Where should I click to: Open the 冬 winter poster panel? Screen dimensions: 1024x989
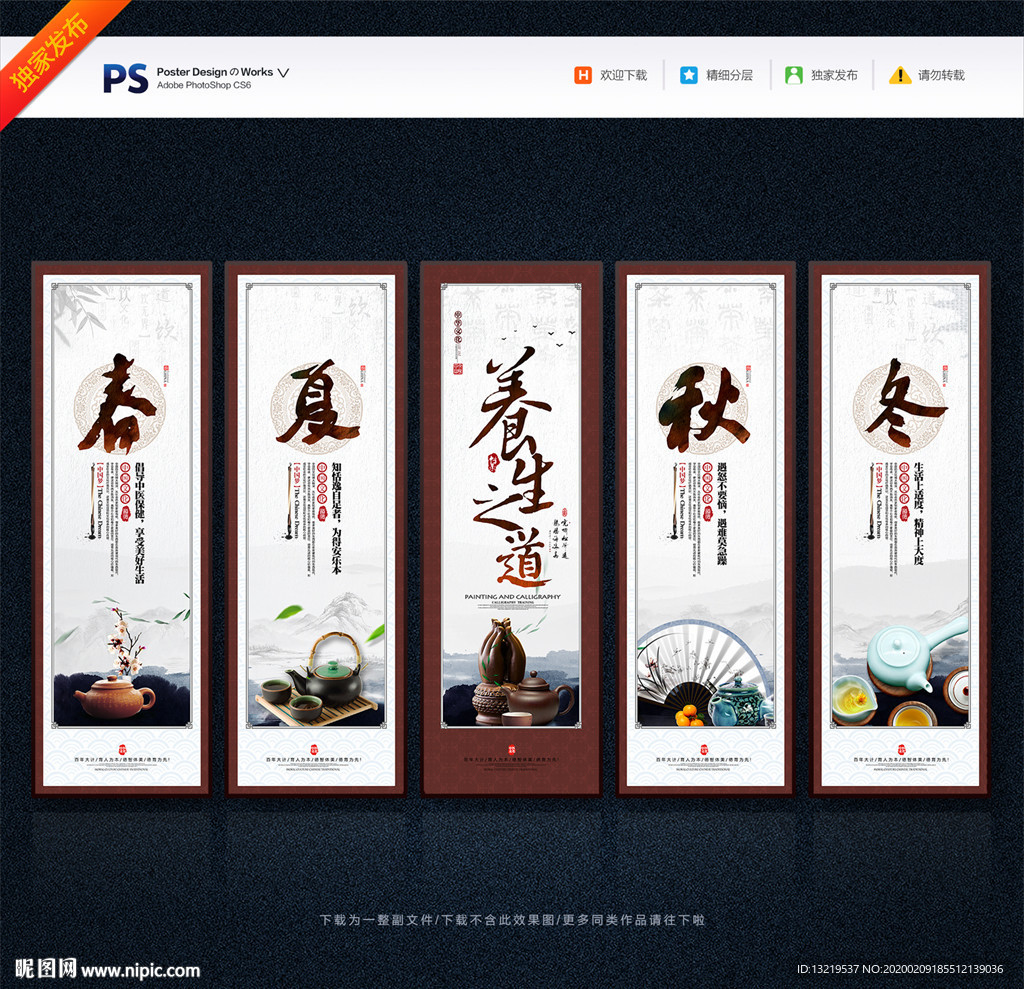pyautogui.click(x=900, y=530)
